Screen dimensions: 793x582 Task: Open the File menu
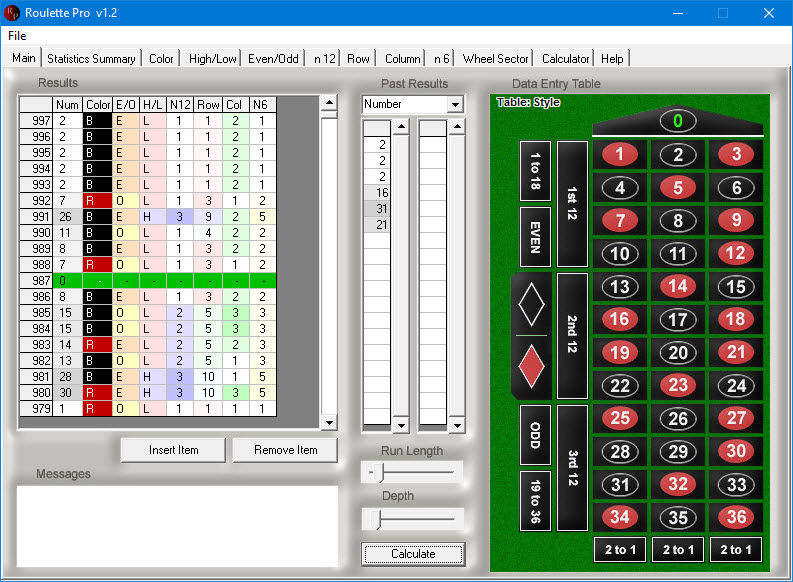[x=17, y=36]
